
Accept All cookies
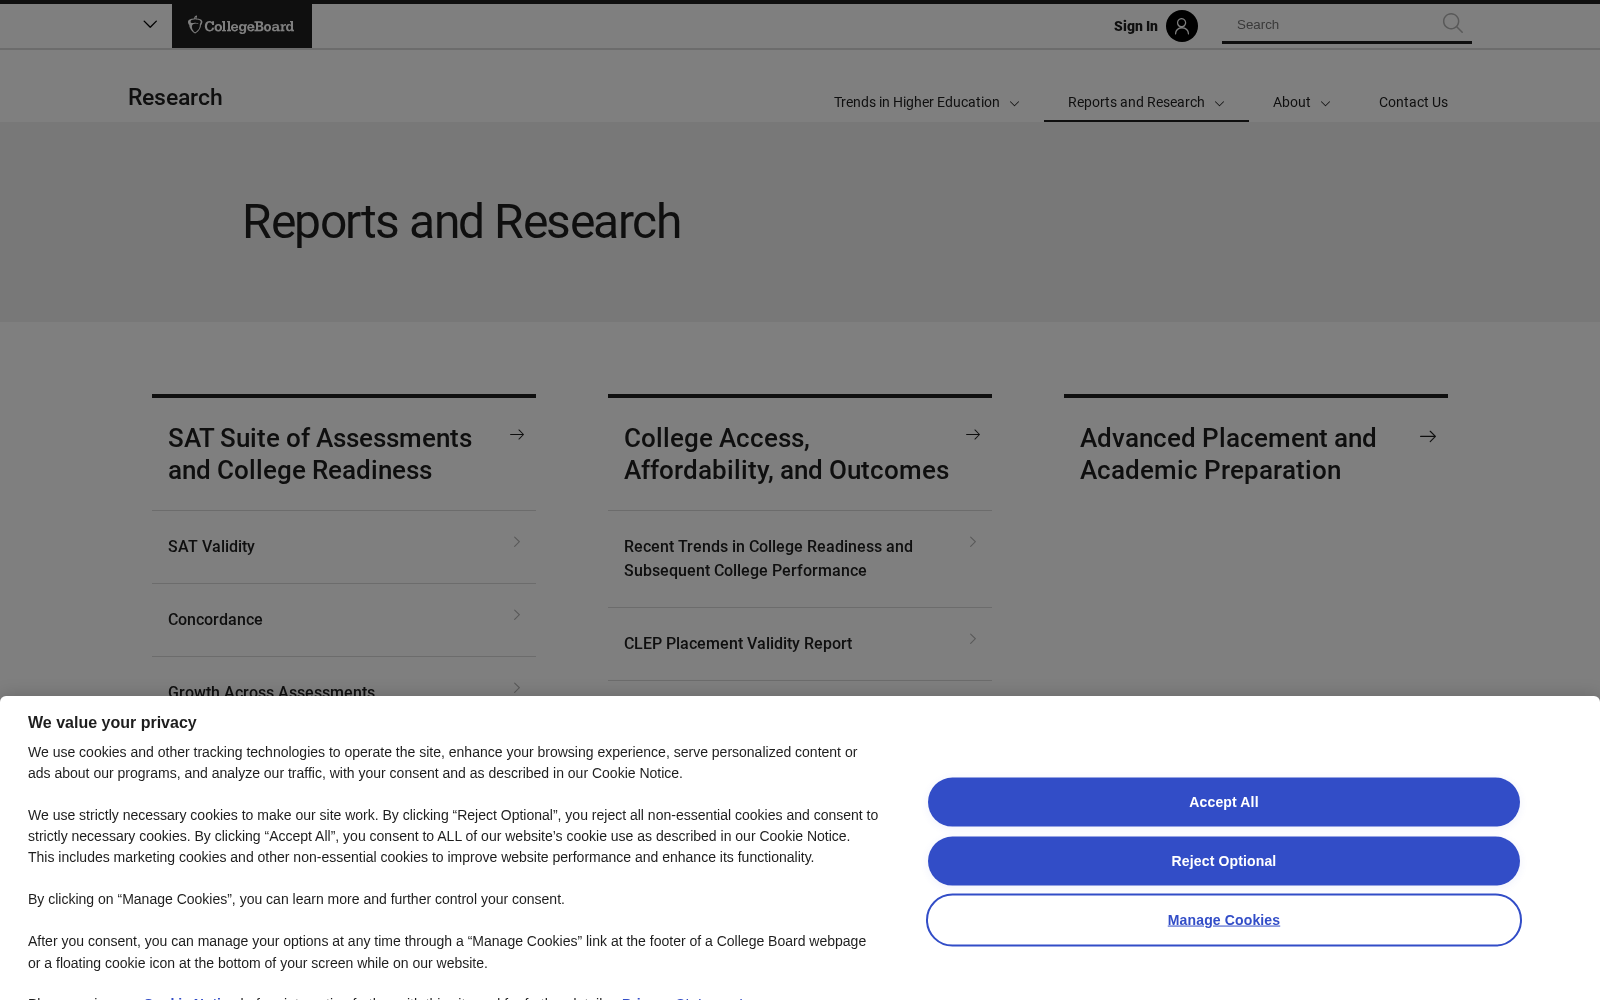point(1223,802)
